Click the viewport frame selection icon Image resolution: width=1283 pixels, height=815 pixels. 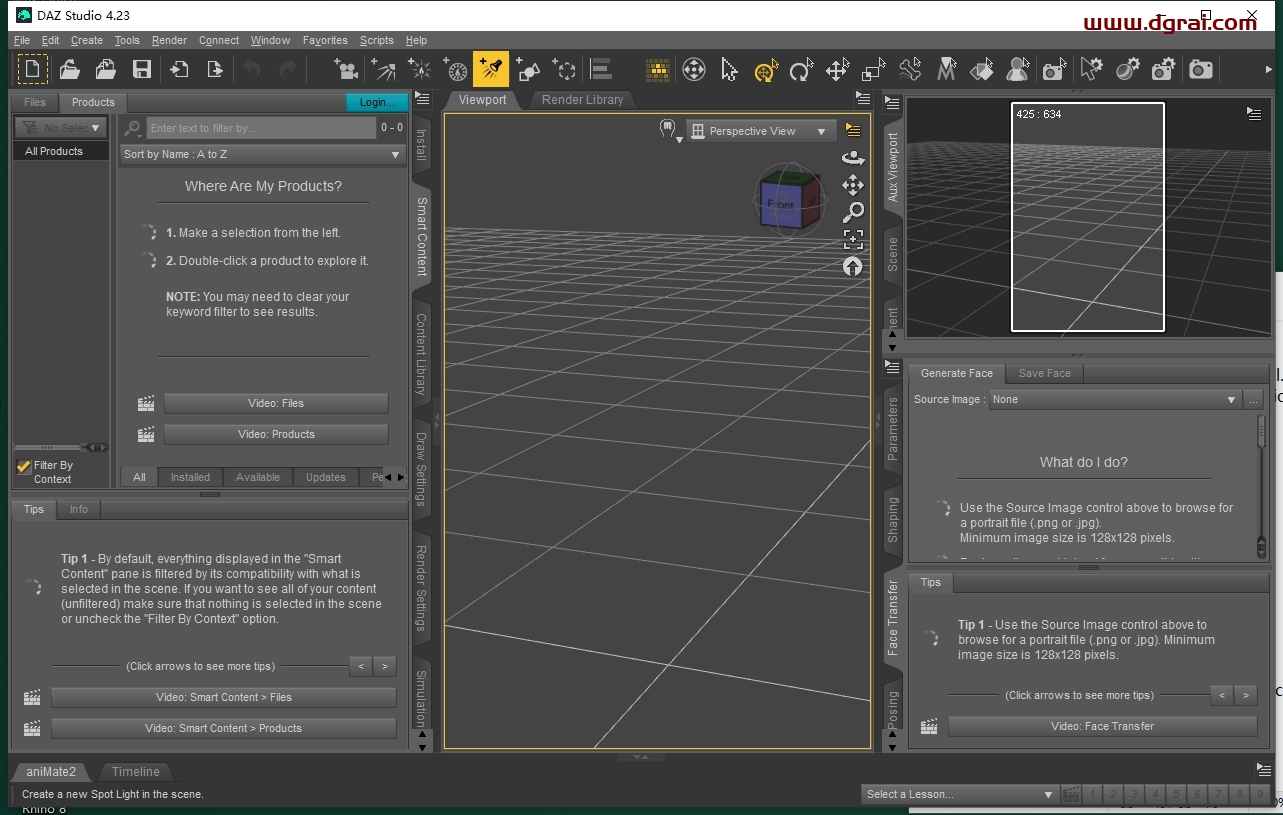853,239
